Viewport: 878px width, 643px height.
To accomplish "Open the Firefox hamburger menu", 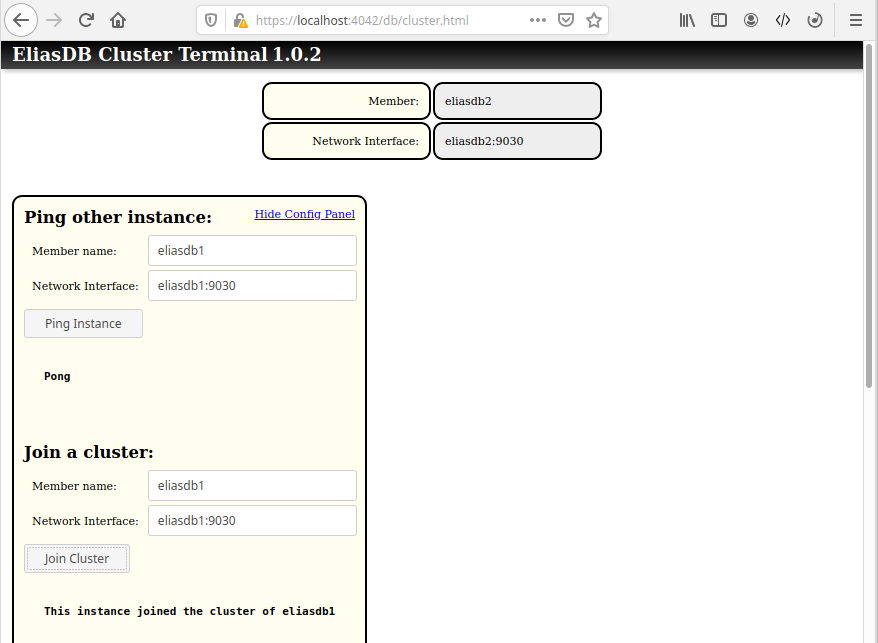I will (856, 20).
